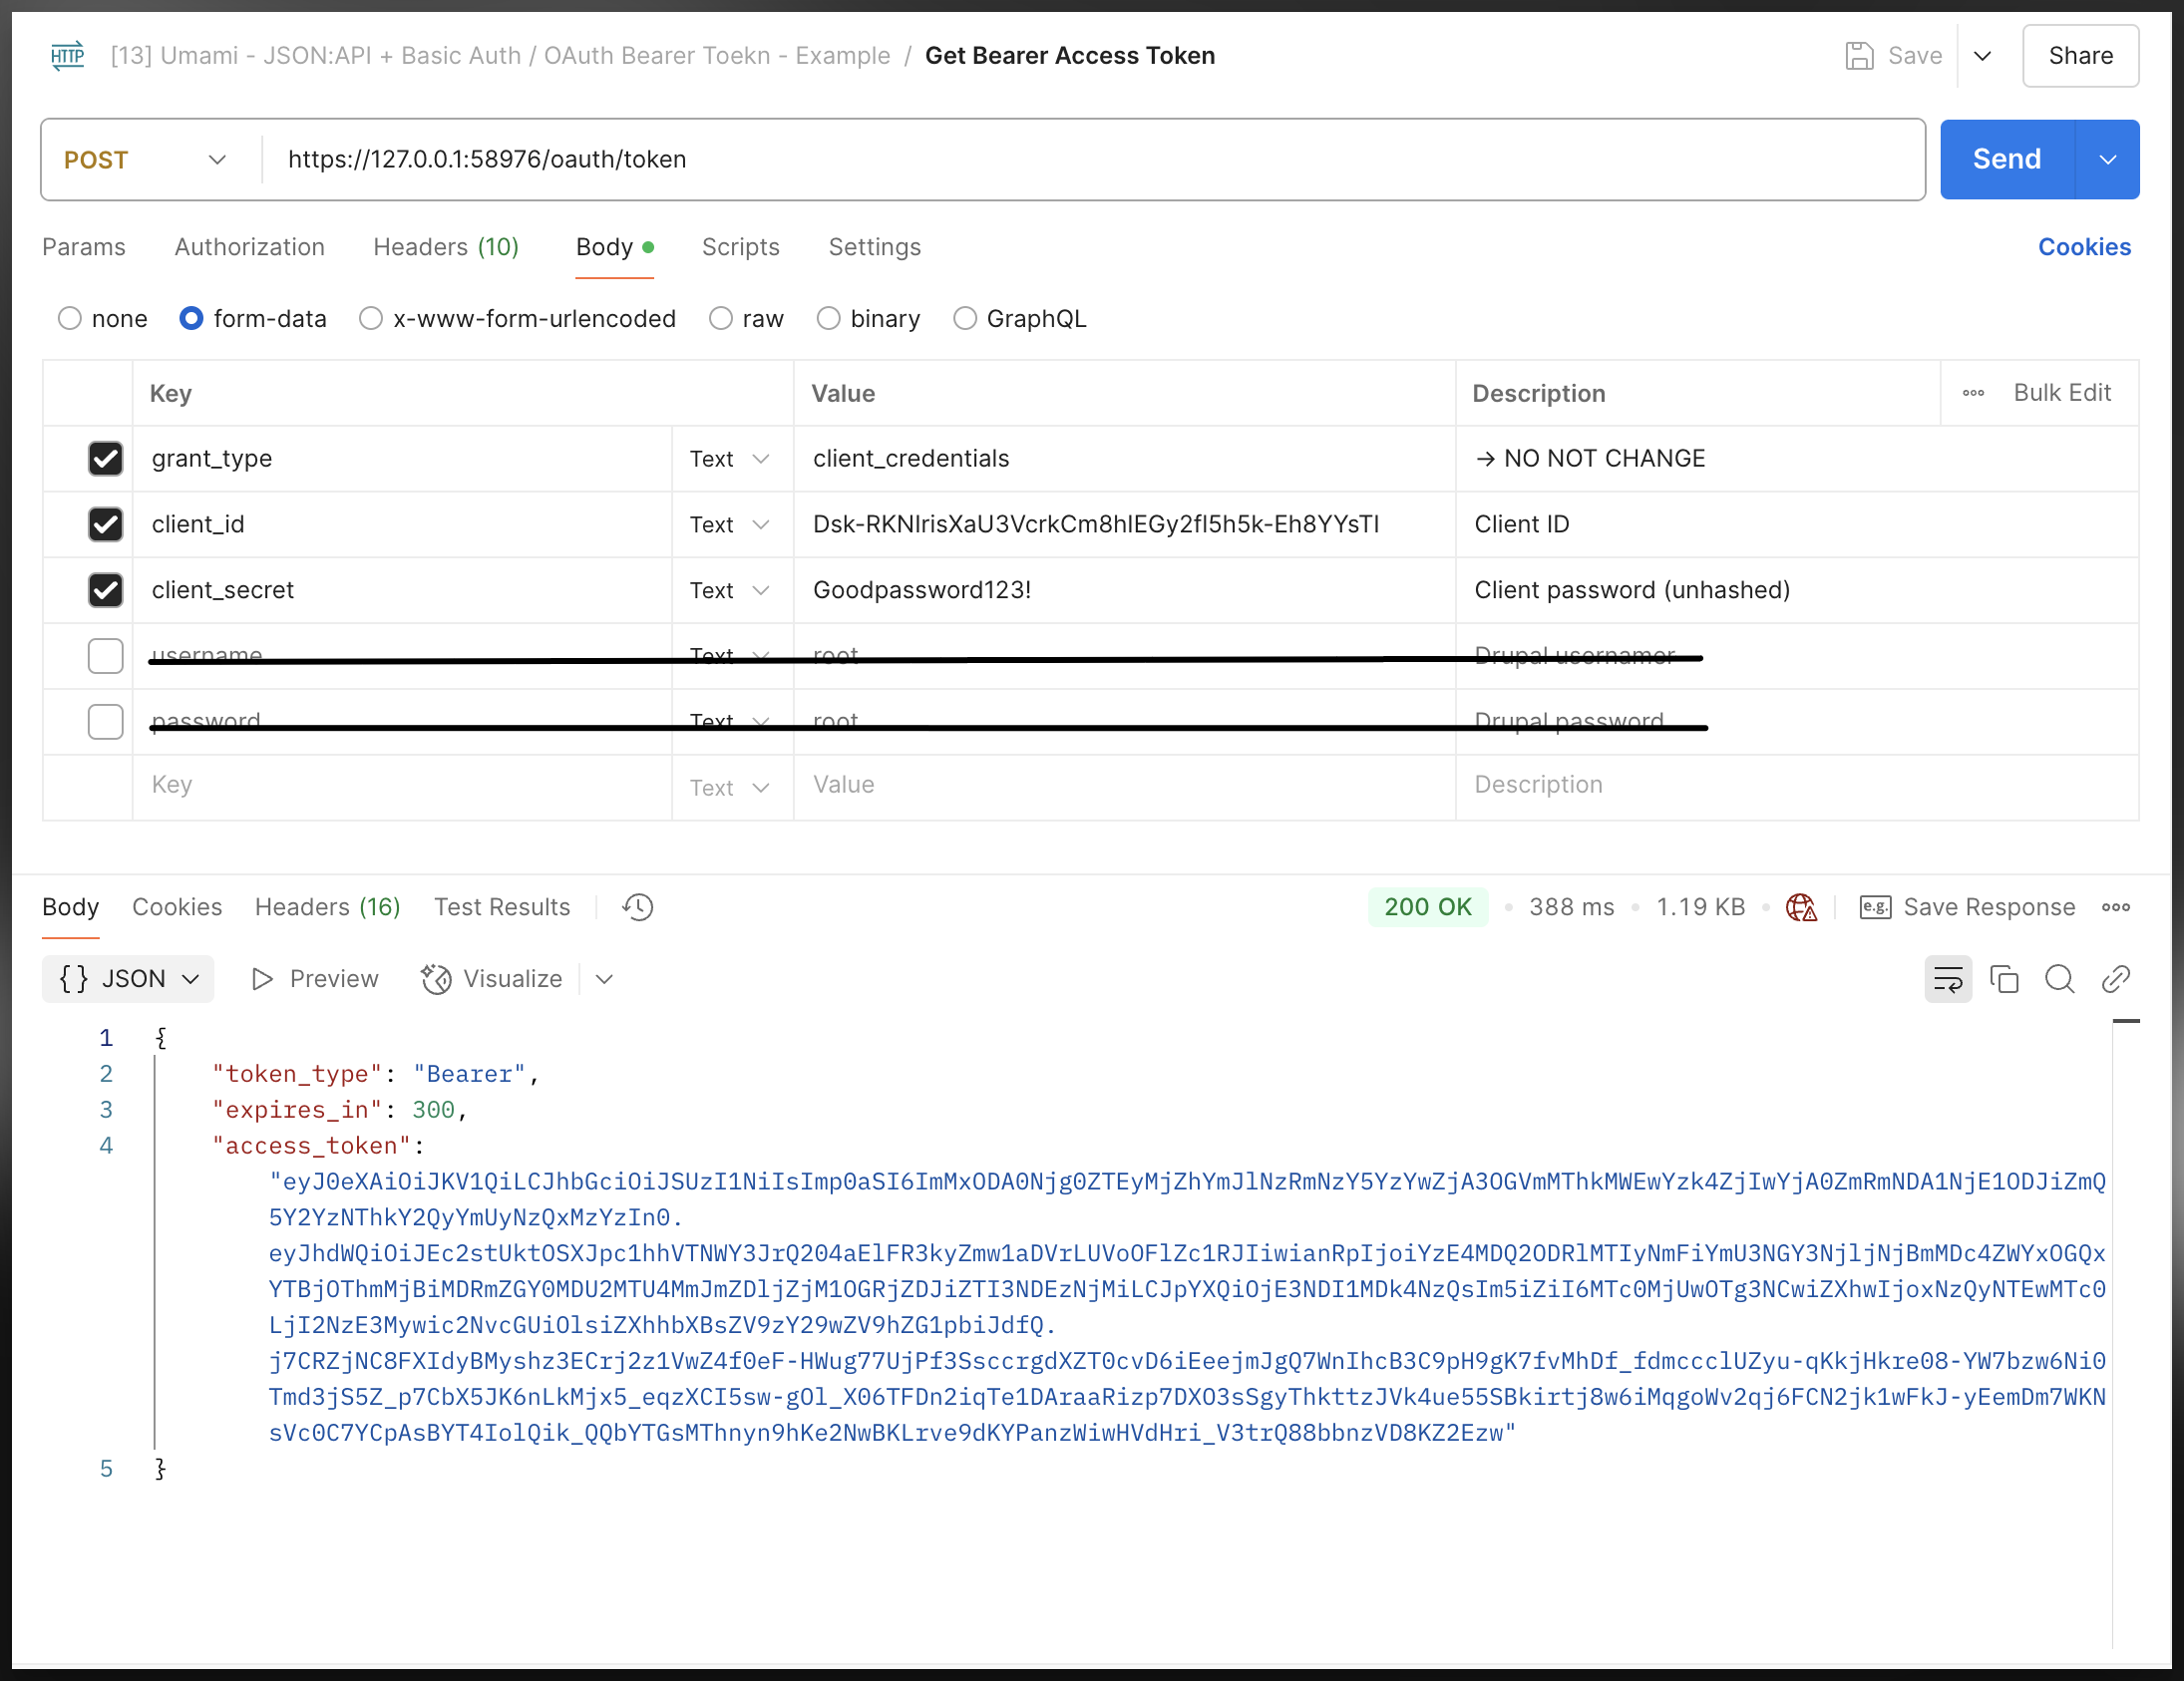Click the Save disk icon

pos(1859,56)
